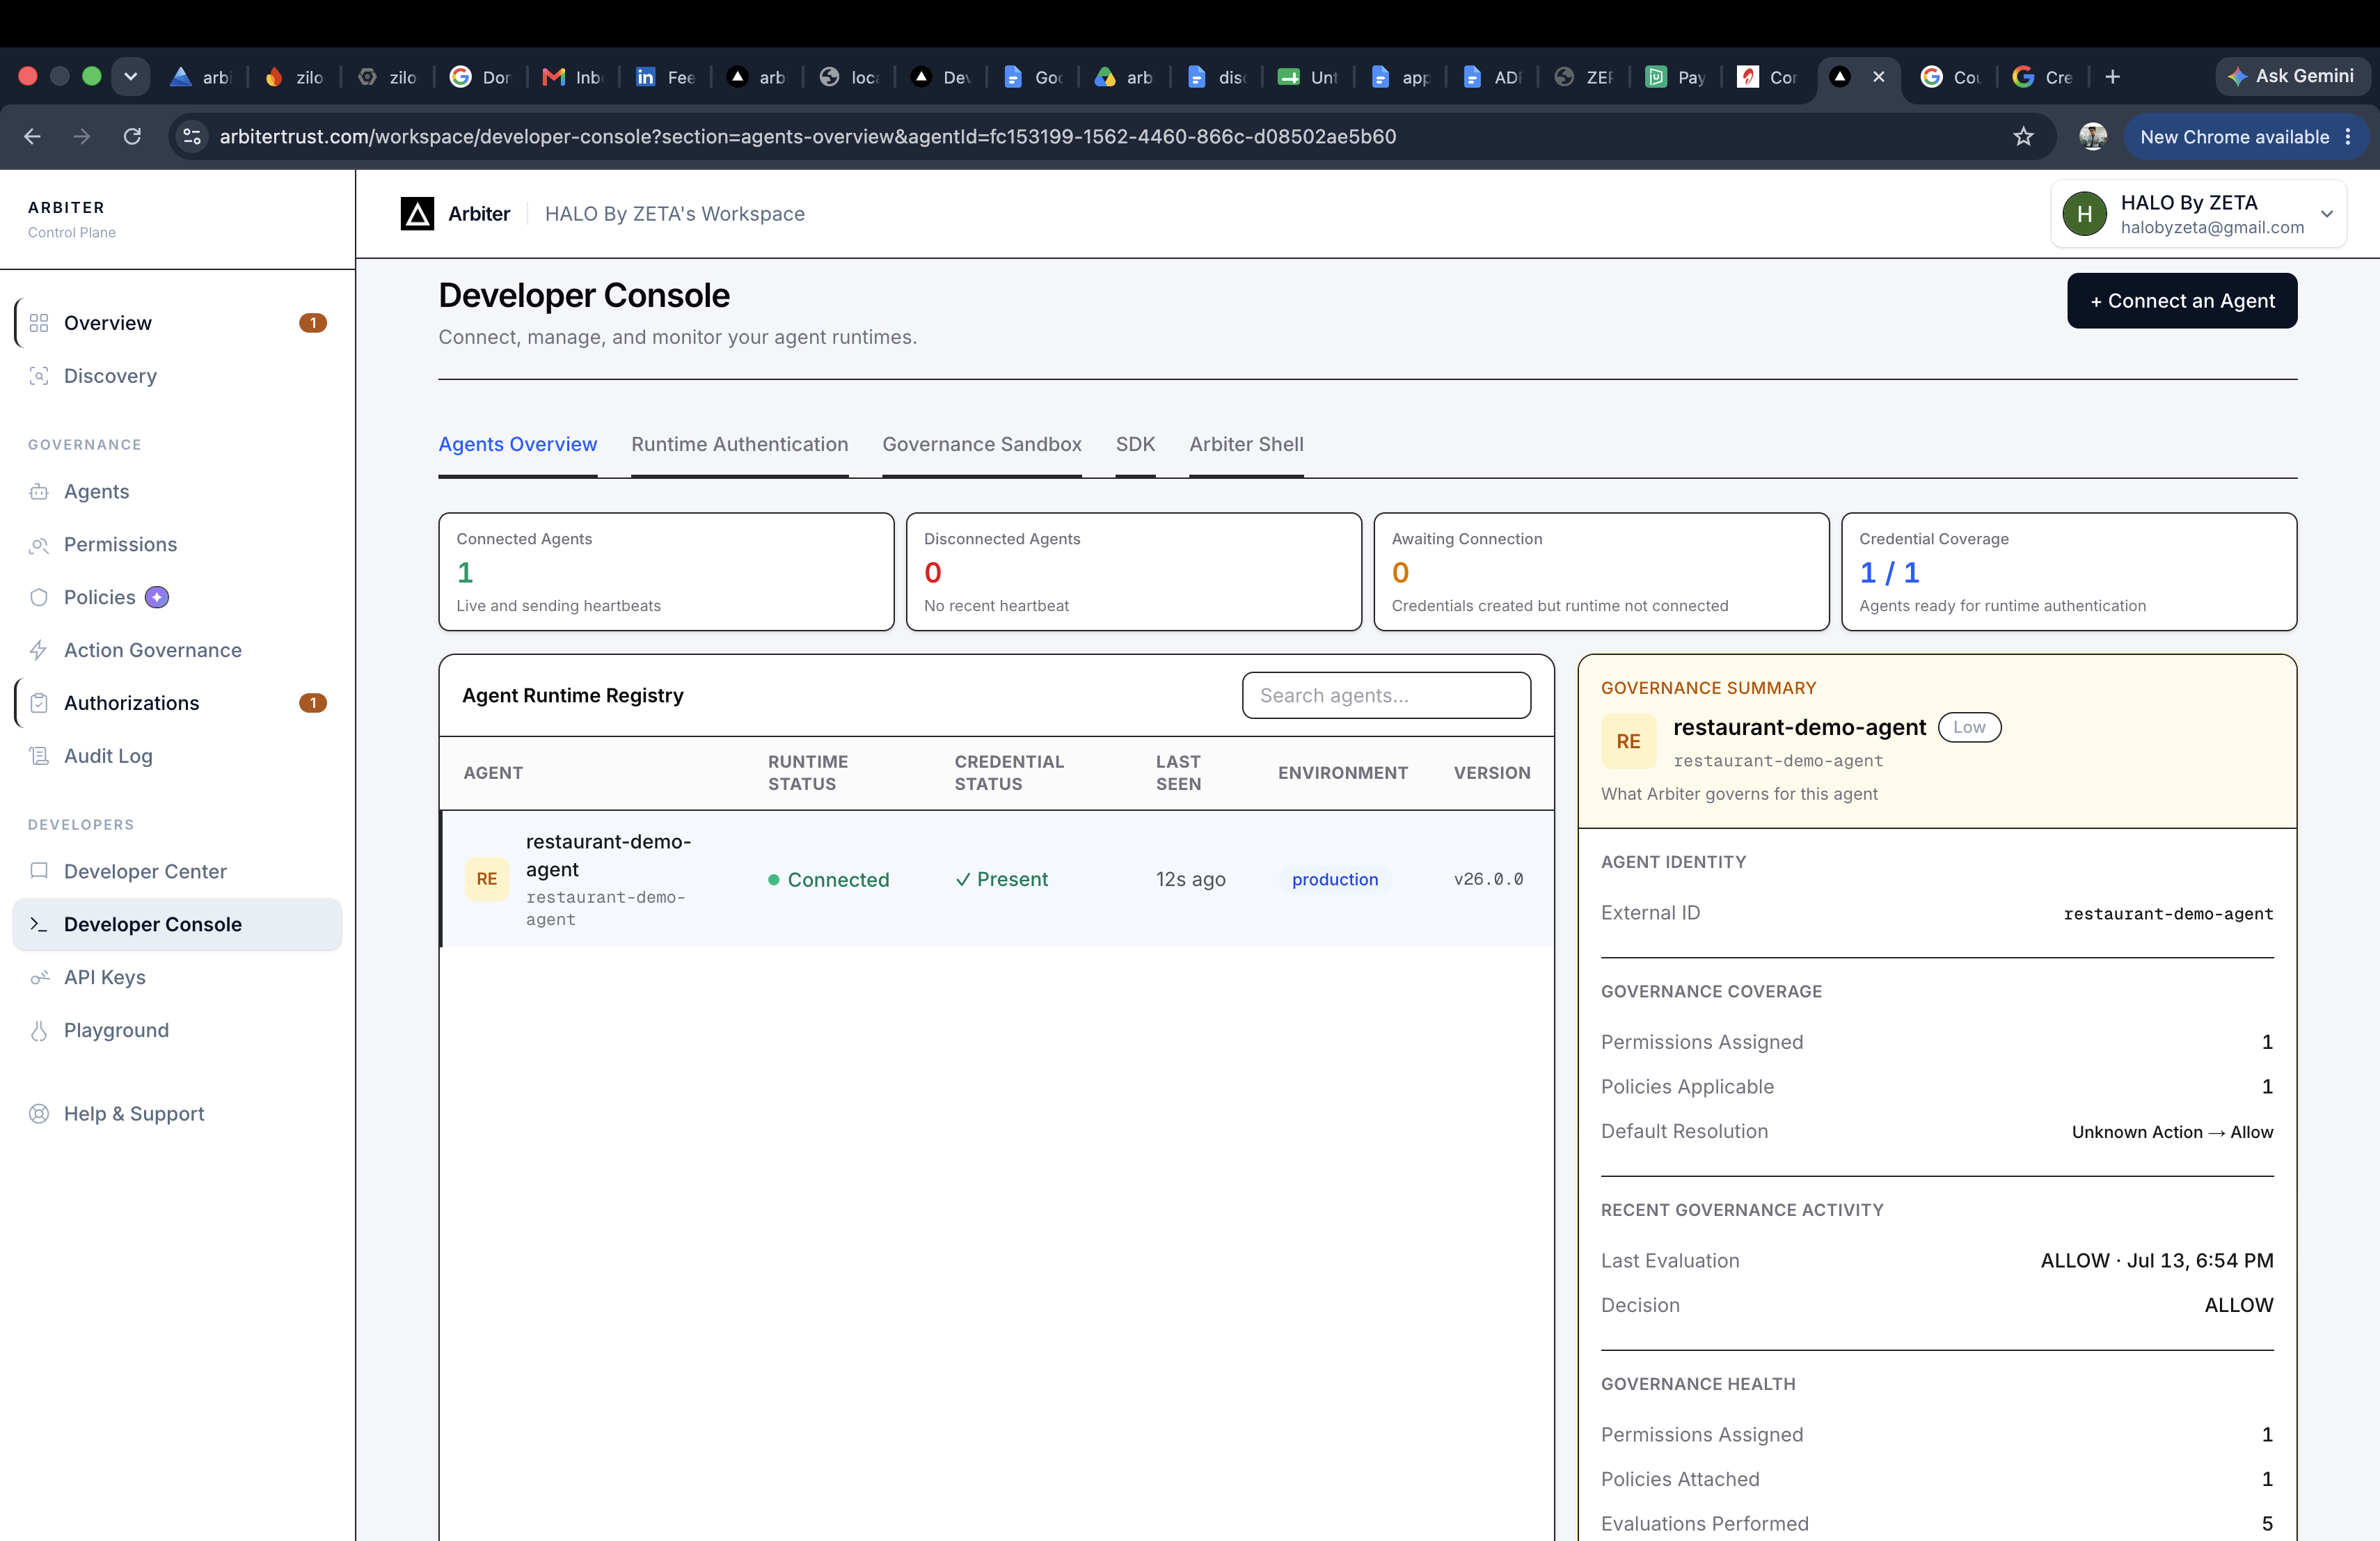Image resolution: width=2380 pixels, height=1541 pixels.
Task: Focus the Search agents input field
Action: point(1385,695)
